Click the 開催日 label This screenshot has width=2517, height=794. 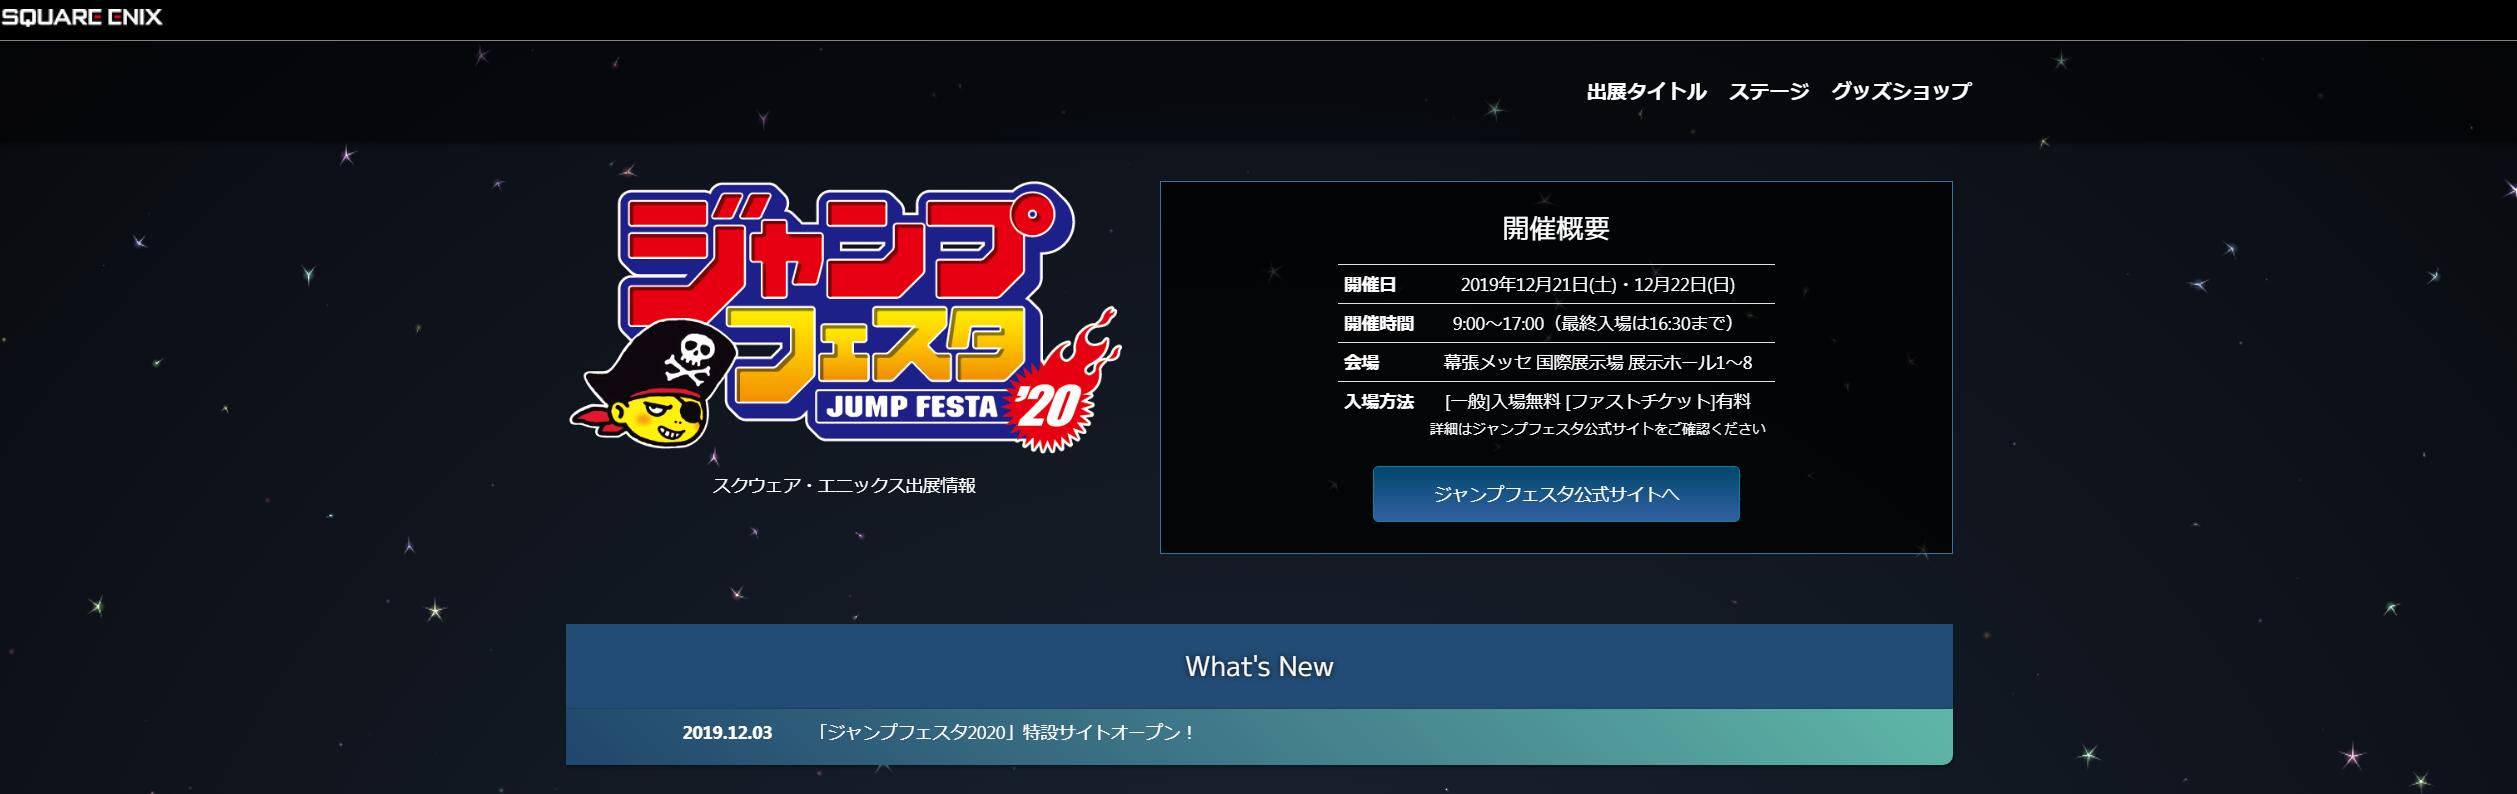pos(1370,285)
